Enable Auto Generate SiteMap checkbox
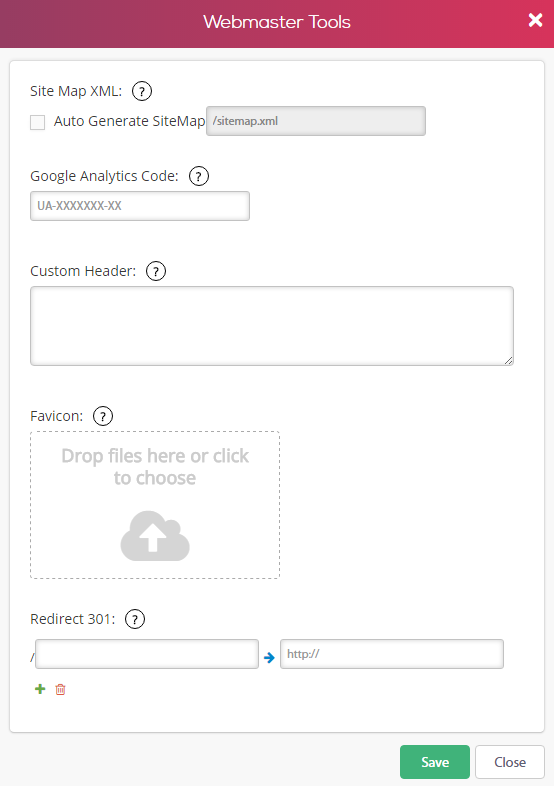 point(38,122)
